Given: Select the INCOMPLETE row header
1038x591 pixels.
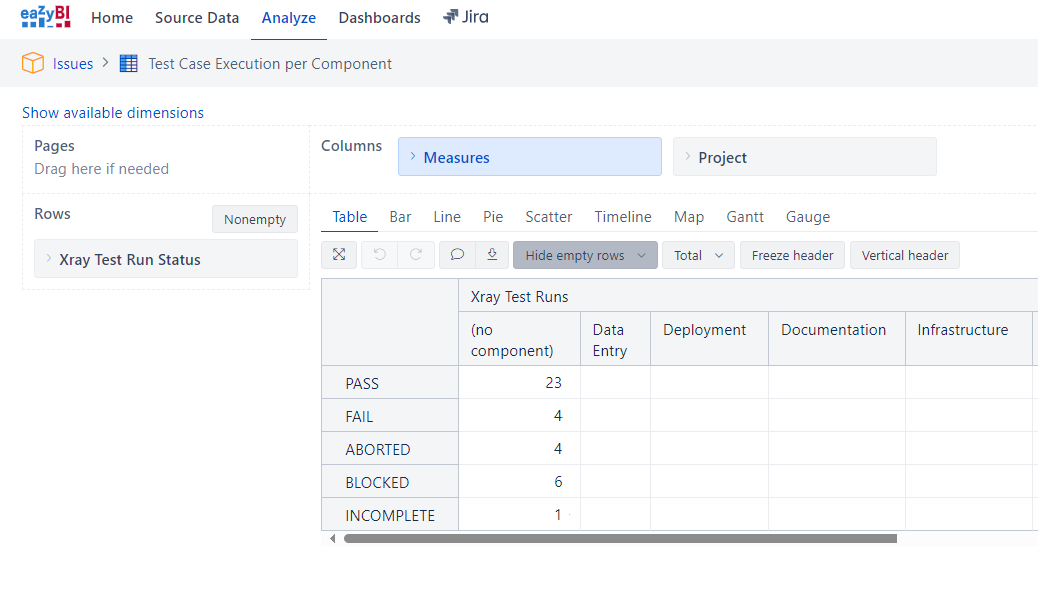Looking at the screenshot, I should [x=390, y=514].
